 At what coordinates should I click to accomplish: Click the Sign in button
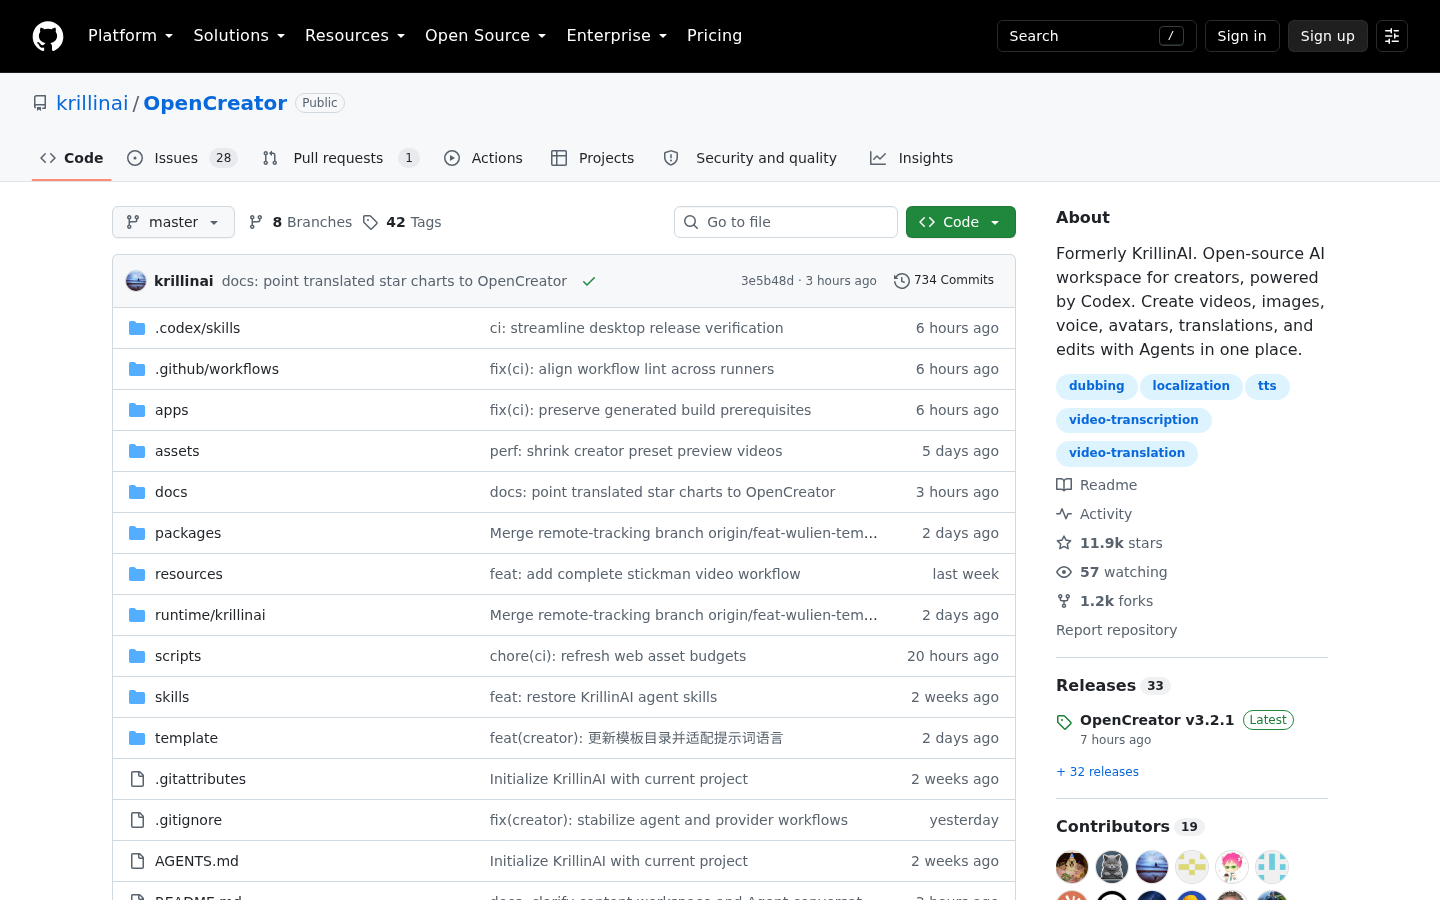point(1242,36)
